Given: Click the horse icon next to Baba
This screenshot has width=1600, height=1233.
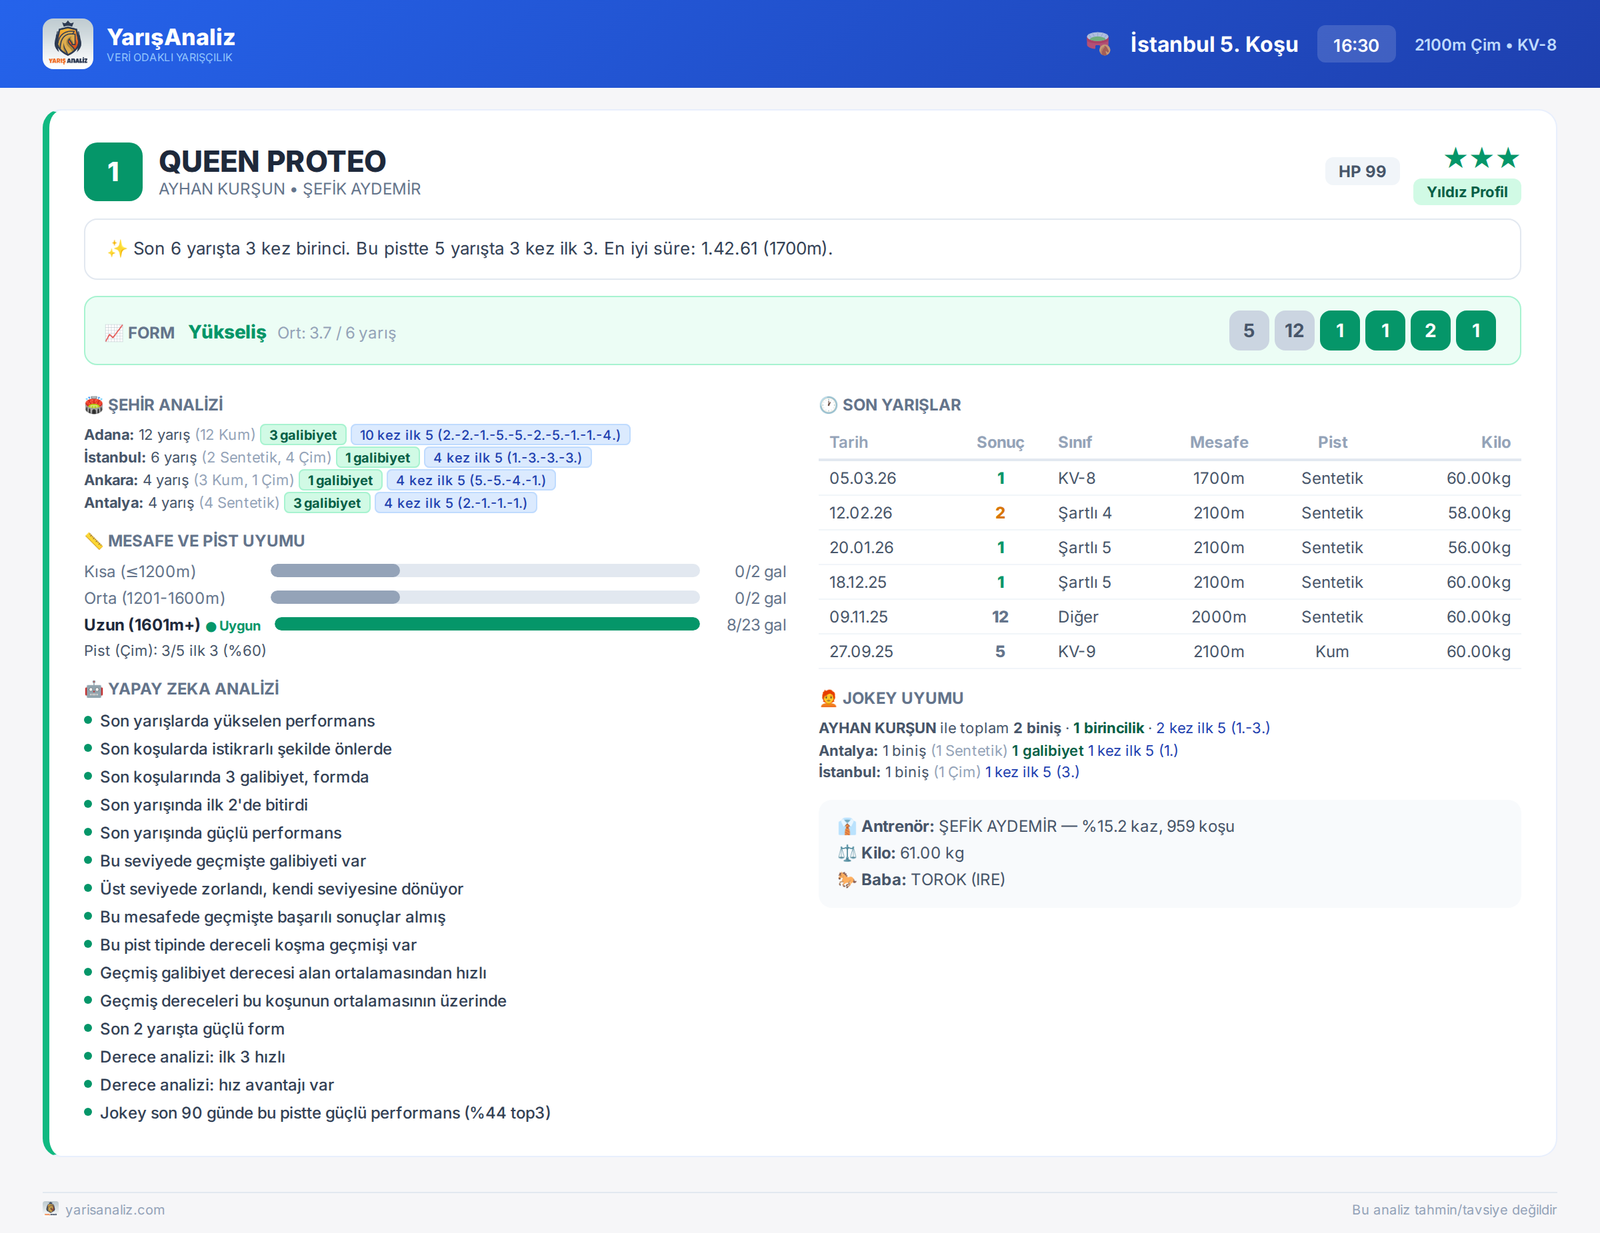Looking at the screenshot, I should click(x=847, y=880).
